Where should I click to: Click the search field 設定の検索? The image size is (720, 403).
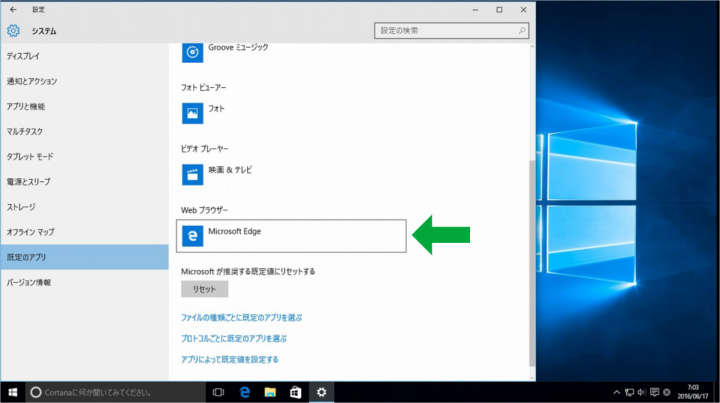451,31
